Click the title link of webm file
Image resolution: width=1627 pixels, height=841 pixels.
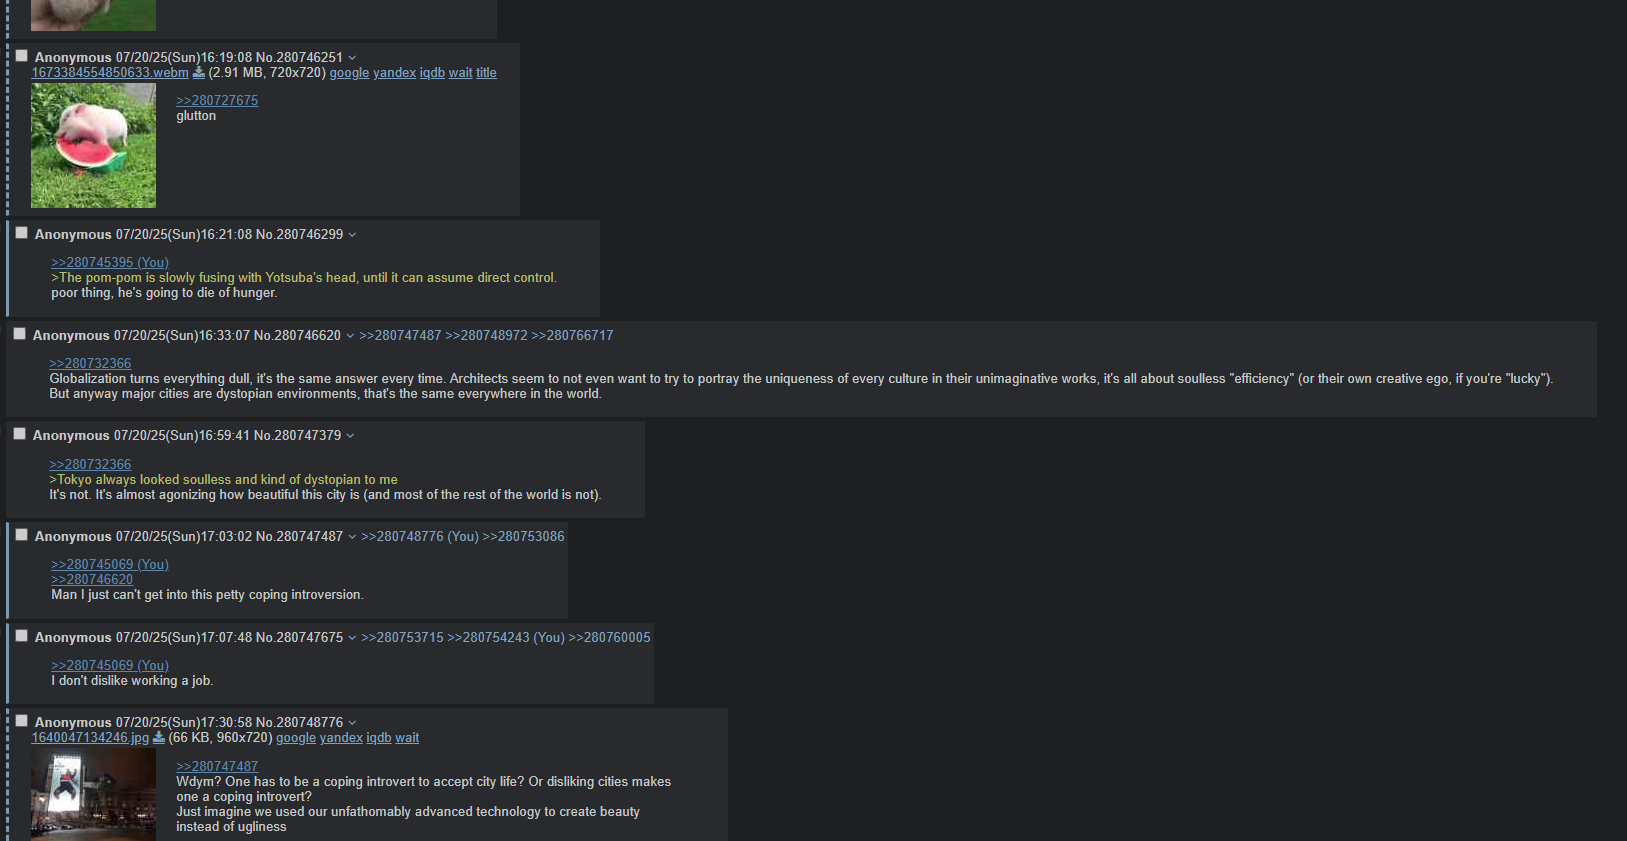point(486,73)
